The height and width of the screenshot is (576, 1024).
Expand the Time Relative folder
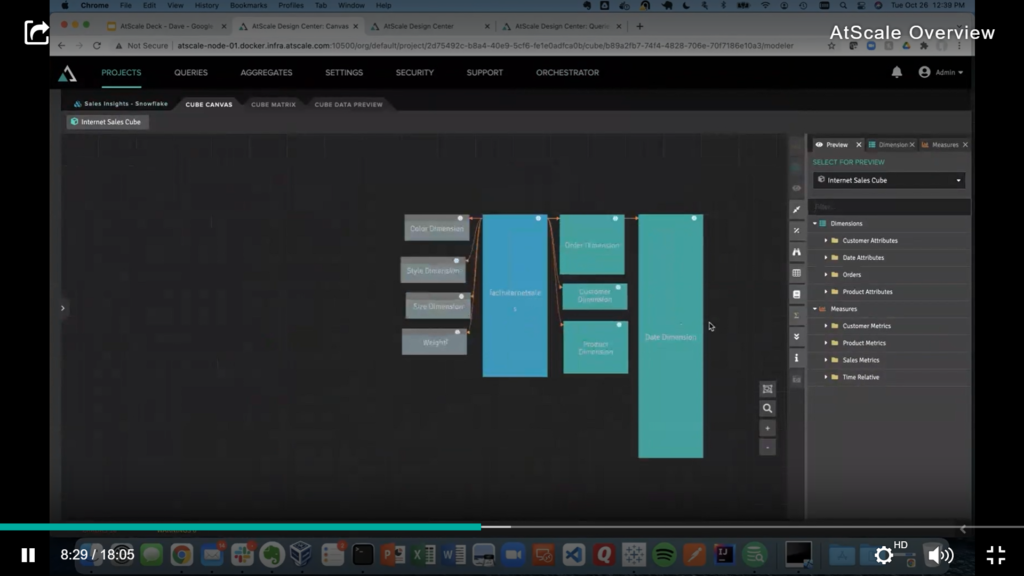[825, 377]
